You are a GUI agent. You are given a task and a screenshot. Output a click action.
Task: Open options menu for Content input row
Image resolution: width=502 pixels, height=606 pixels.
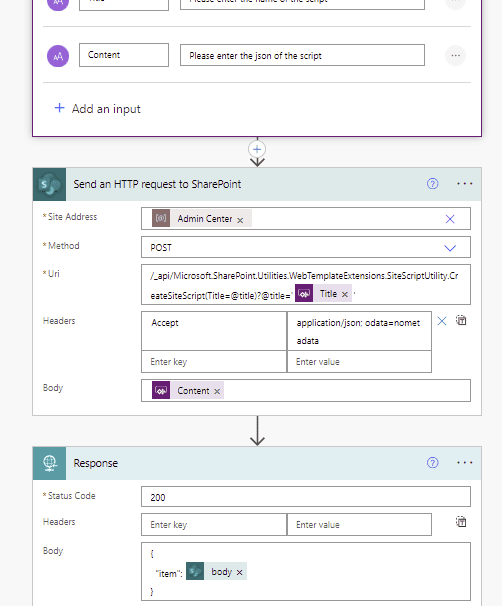456,56
